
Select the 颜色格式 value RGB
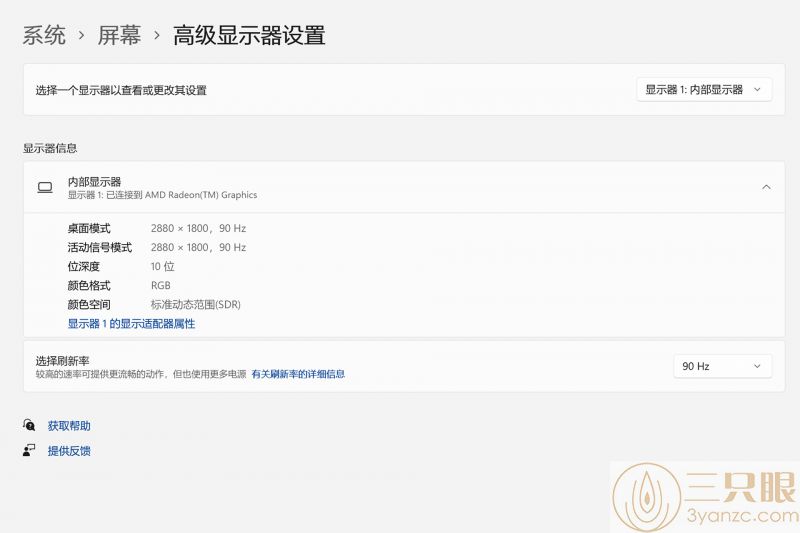pyautogui.click(x=161, y=286)
